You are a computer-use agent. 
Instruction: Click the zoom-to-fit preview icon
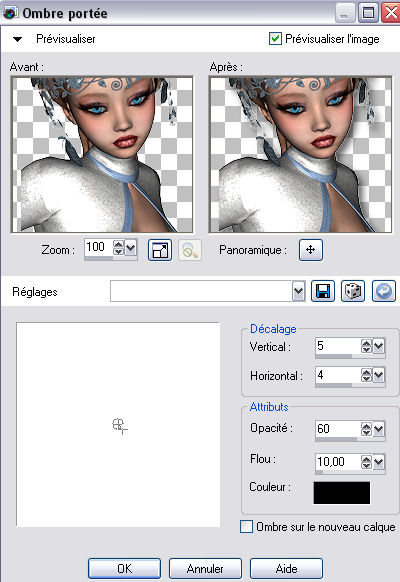[x=160, y=250]
